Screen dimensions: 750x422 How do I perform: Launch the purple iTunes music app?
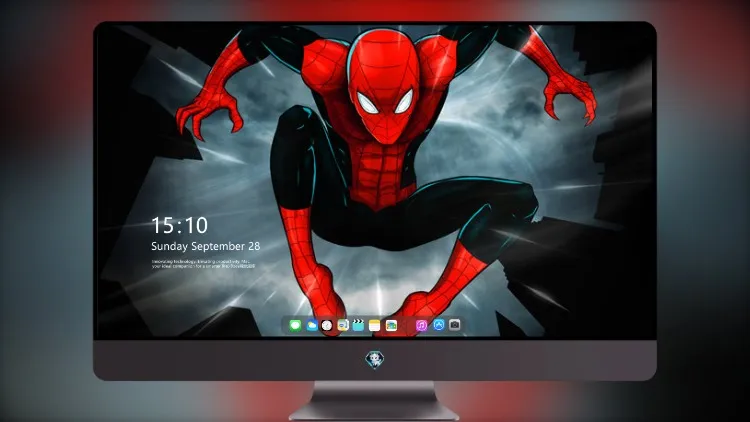pos(421,325)
